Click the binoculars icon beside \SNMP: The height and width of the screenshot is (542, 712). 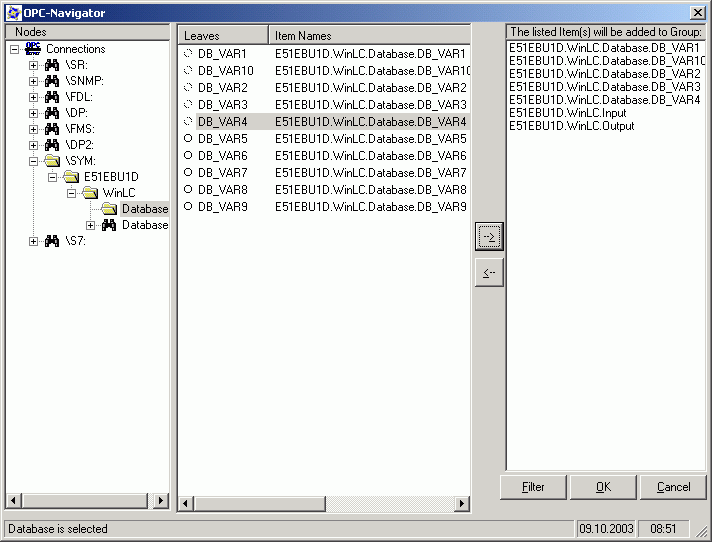click(x=52, y=81)
